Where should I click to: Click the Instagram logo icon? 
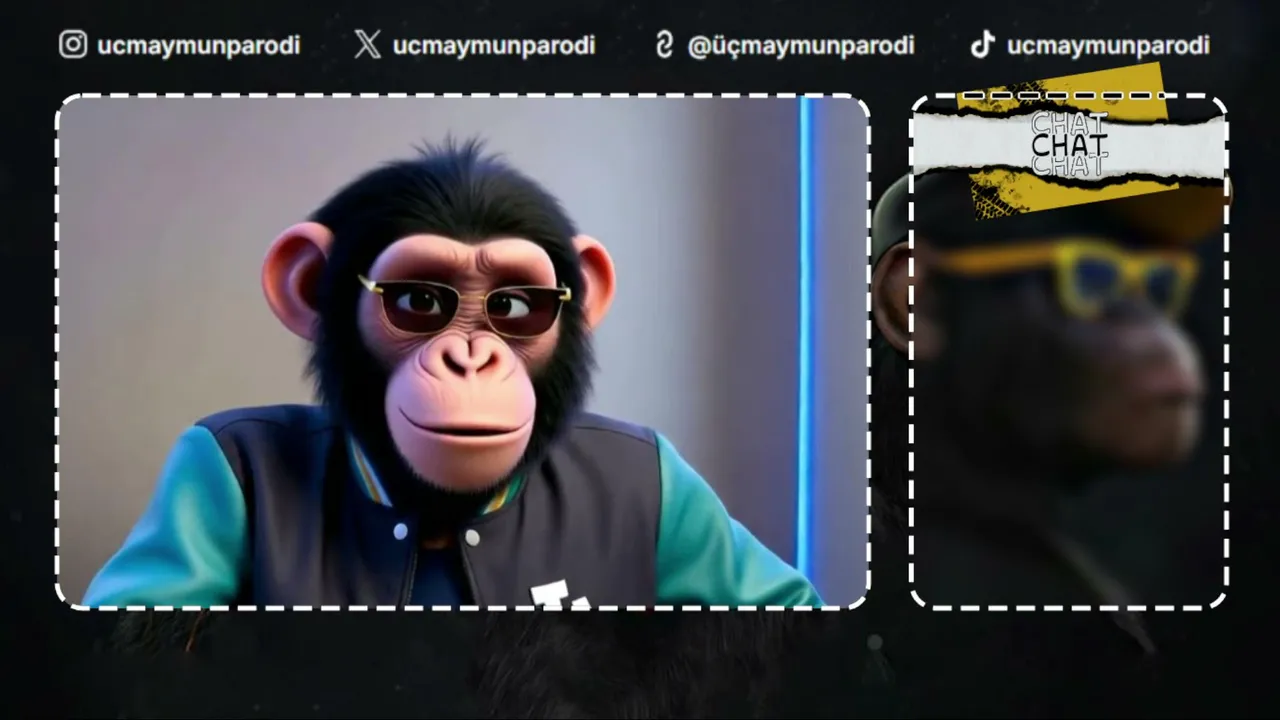coord(73,45)
